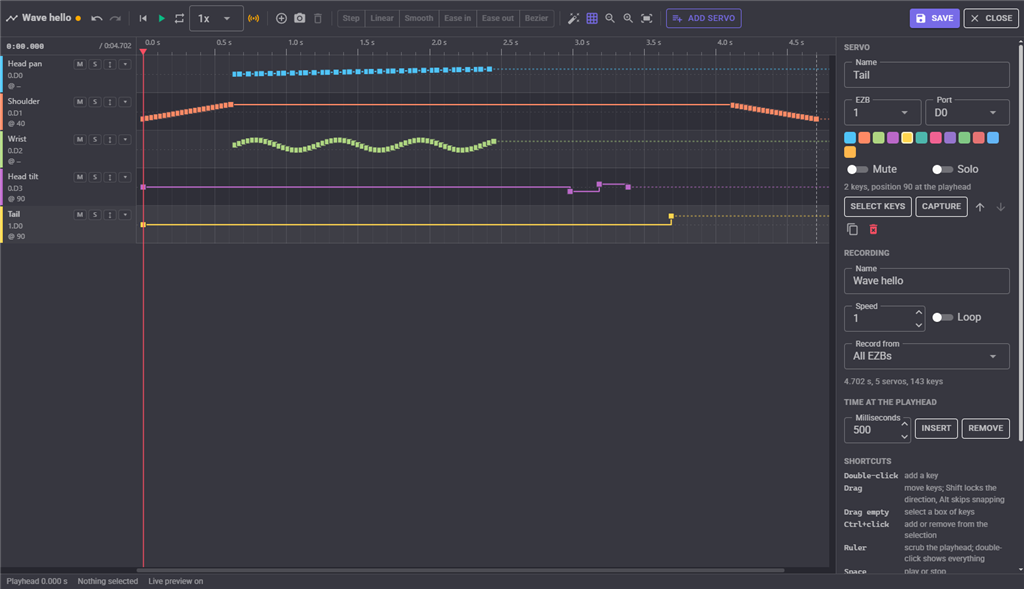1024x589 pixels.
Task: Choose Step interpolation mode
Action: click(x=351, y=18)
